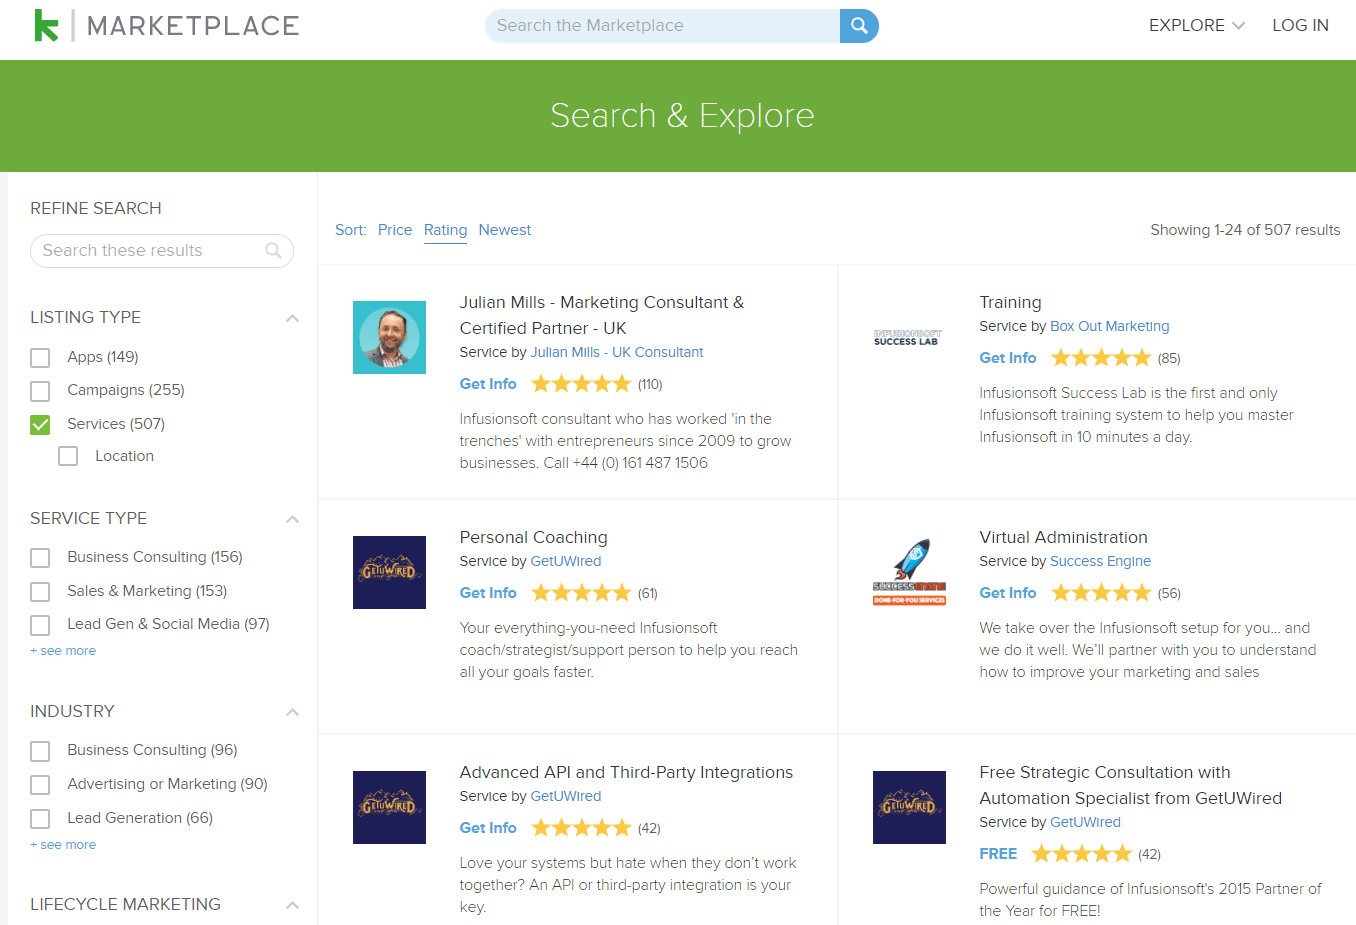1356x925 pixels.
Task: Focus the Search the Marketplace field
Action: (663, 26)
